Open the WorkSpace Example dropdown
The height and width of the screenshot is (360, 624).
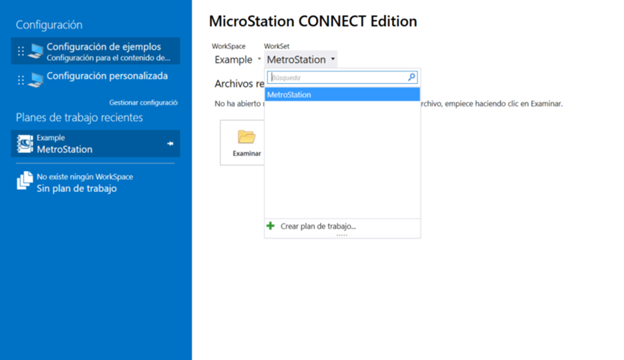[x=238, y=60]
